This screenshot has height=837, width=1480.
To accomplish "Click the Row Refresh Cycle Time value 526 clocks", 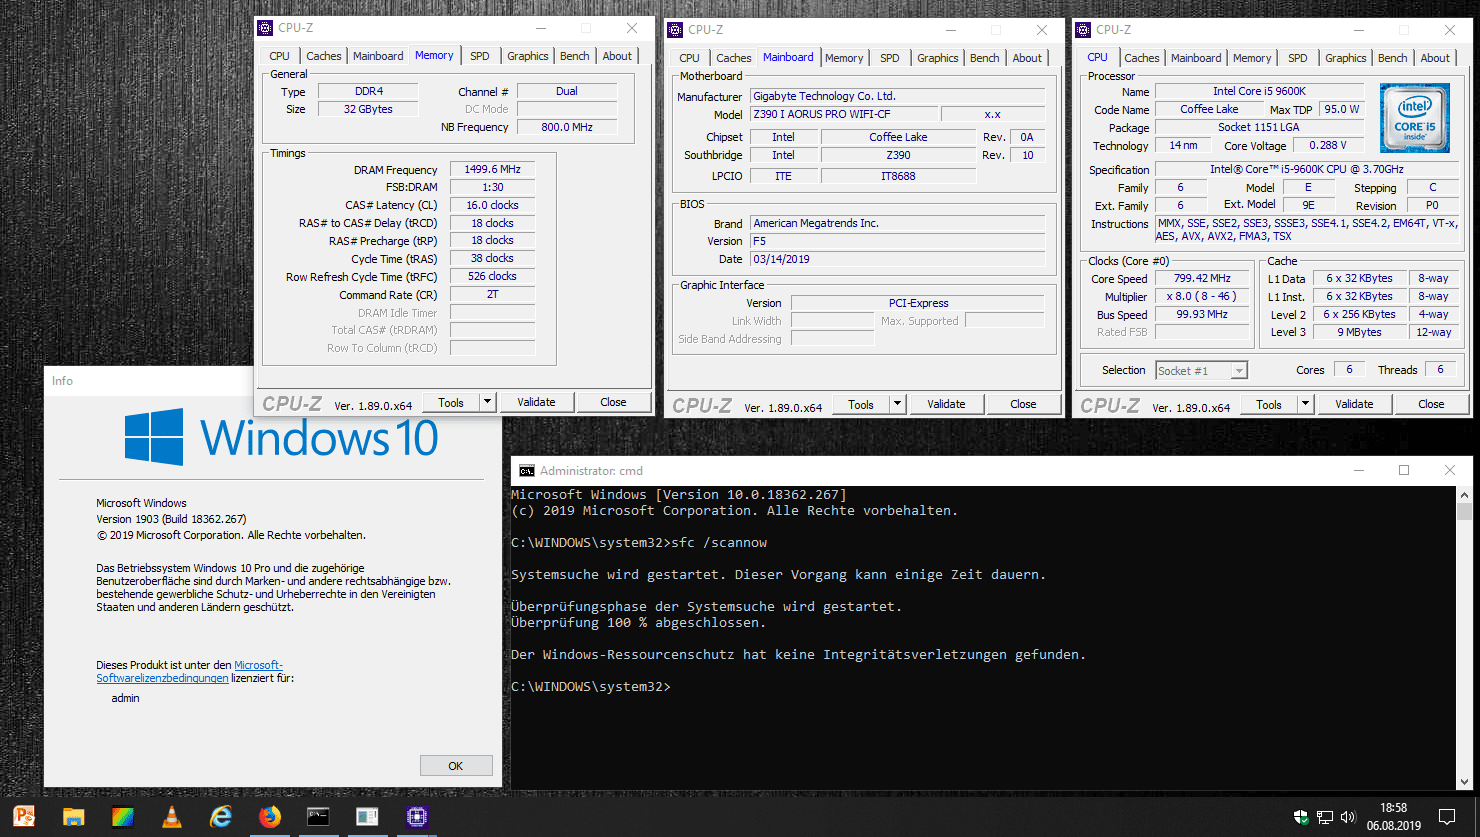I will tap(492, 276).
